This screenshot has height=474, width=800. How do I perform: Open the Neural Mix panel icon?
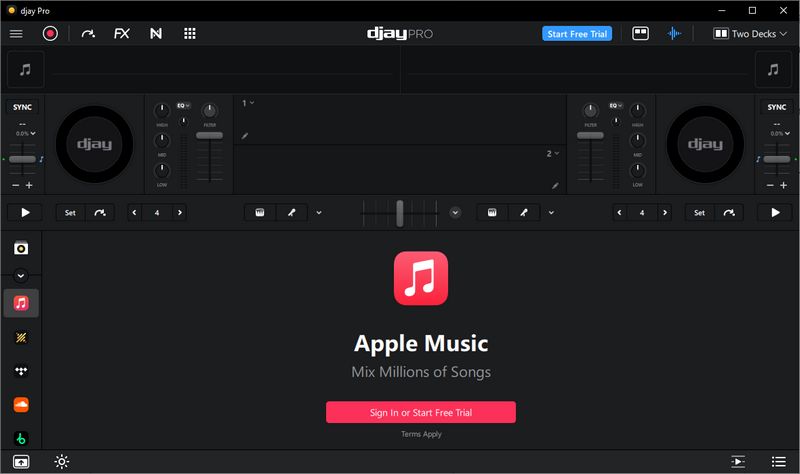(x=156, y=34)
